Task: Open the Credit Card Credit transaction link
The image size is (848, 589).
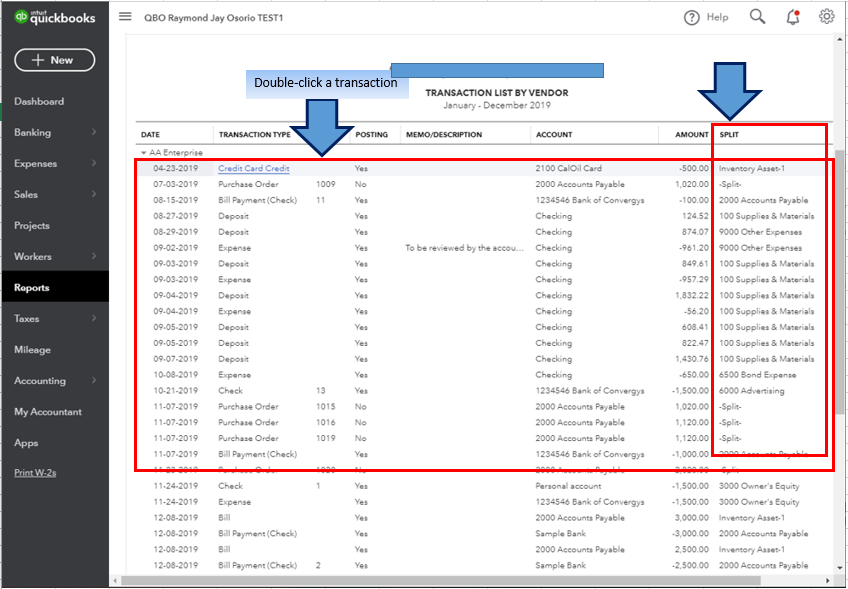Action: click(254, 168)
